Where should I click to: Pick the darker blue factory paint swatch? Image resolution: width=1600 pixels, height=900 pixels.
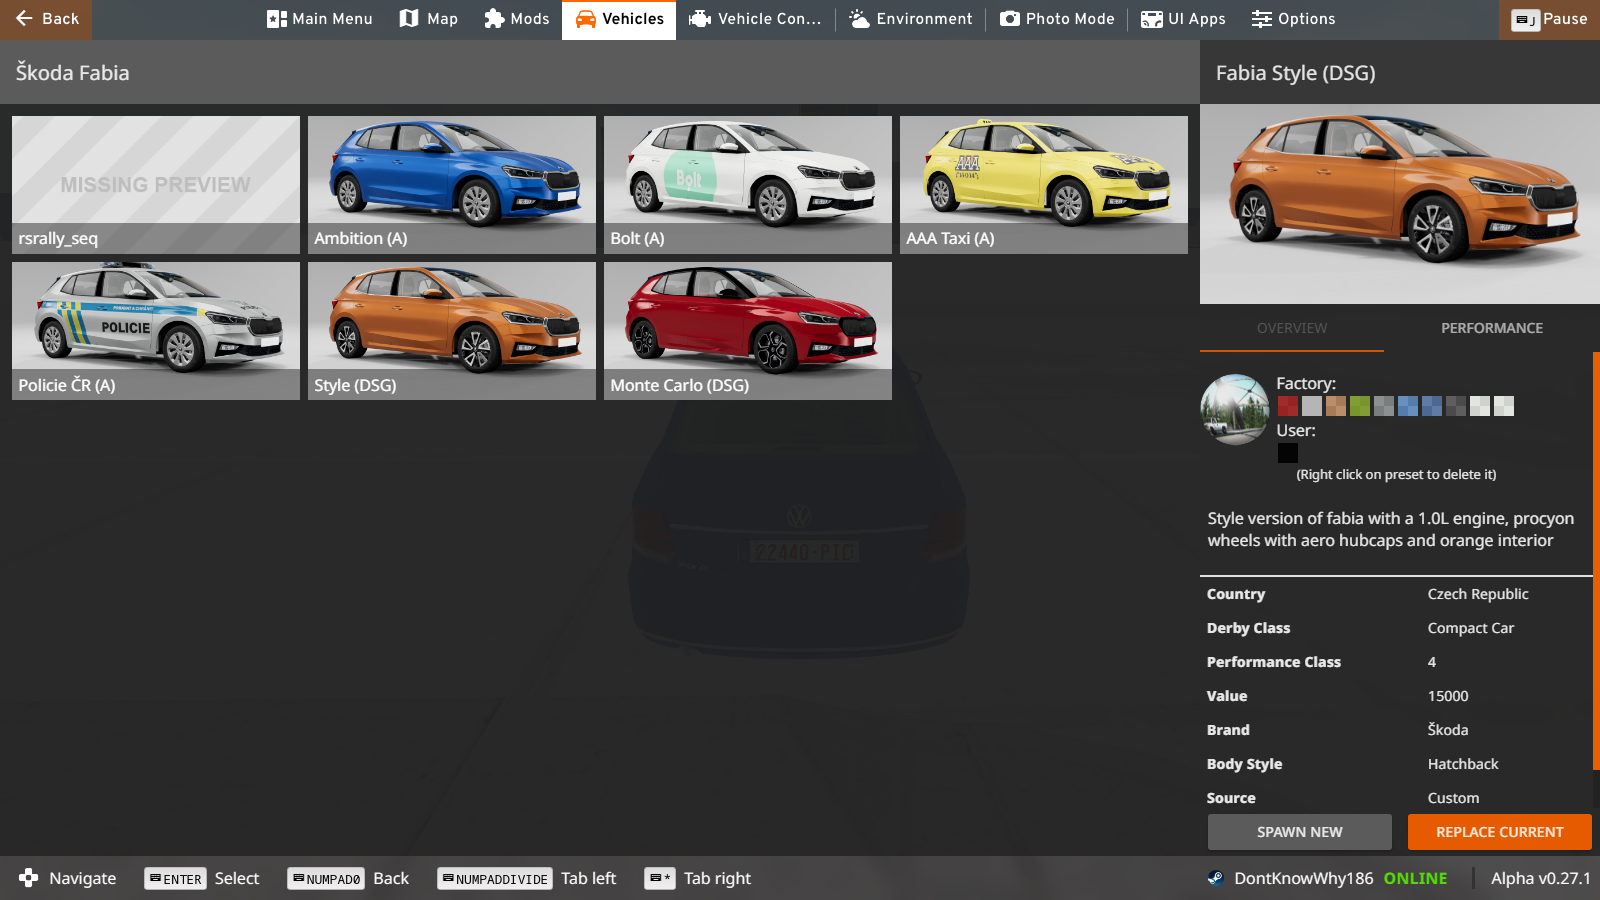(x=1432, y=406)
